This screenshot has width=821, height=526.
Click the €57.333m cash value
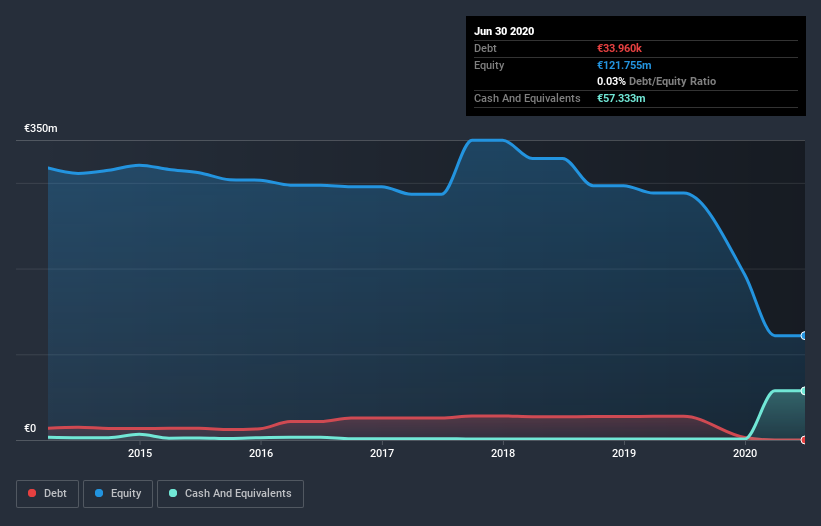tap(621, 98)
